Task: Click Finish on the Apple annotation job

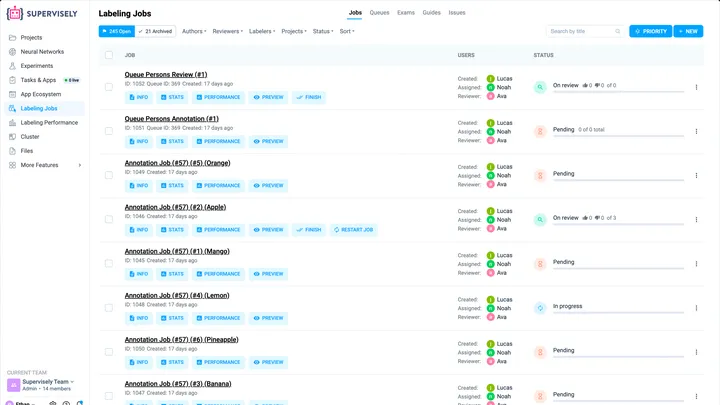Action: tap(309, 230)
